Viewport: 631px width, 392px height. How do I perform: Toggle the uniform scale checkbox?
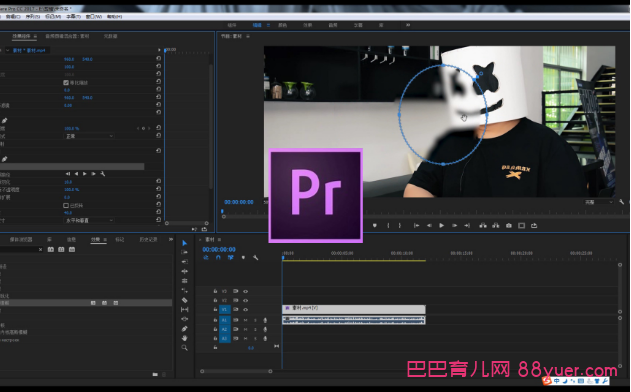[x=66, y=83]
